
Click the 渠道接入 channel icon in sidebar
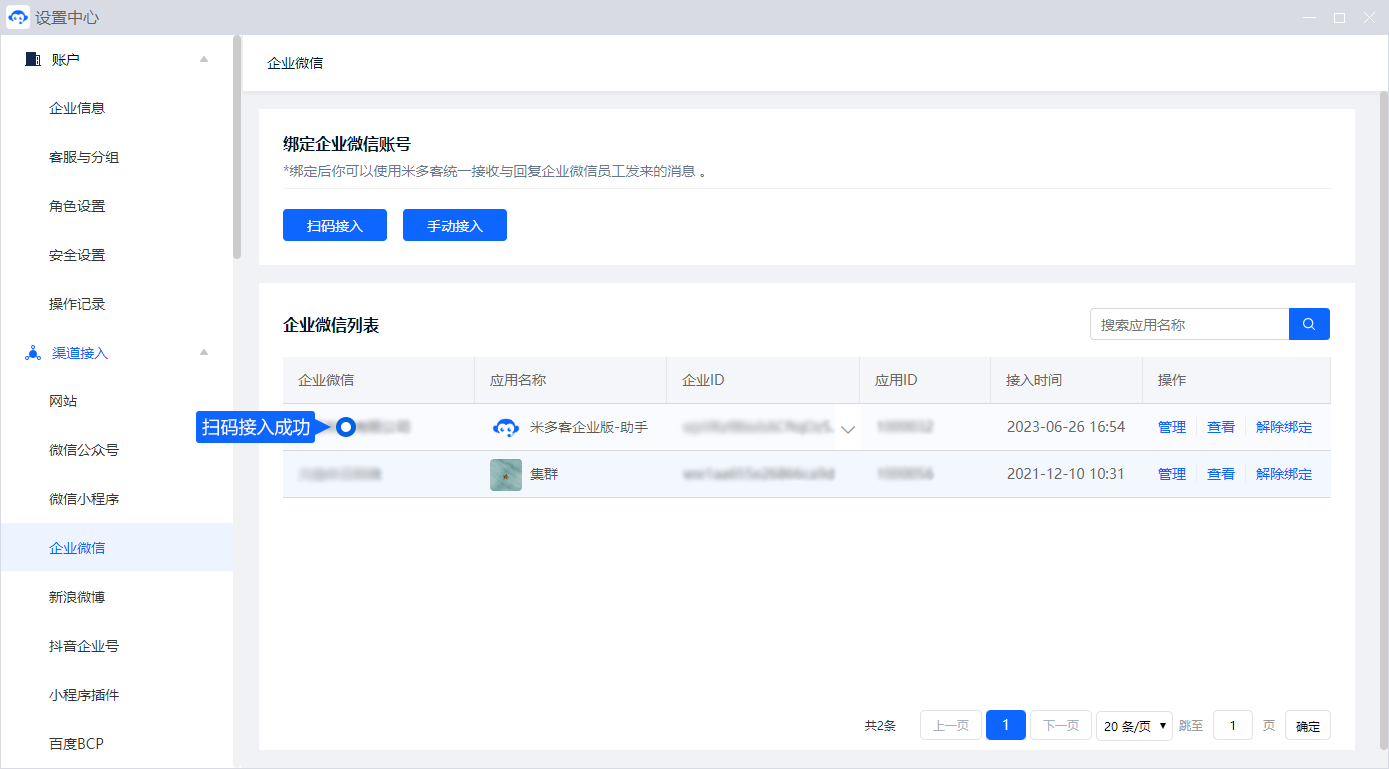[x=33, y=353]
